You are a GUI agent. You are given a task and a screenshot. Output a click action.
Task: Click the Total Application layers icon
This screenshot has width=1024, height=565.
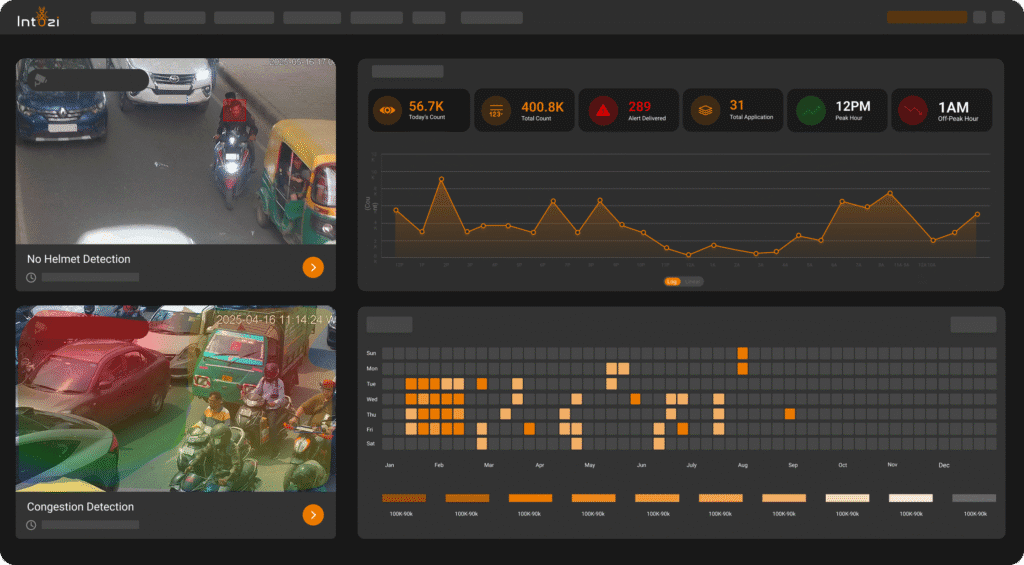click(705, 110)
